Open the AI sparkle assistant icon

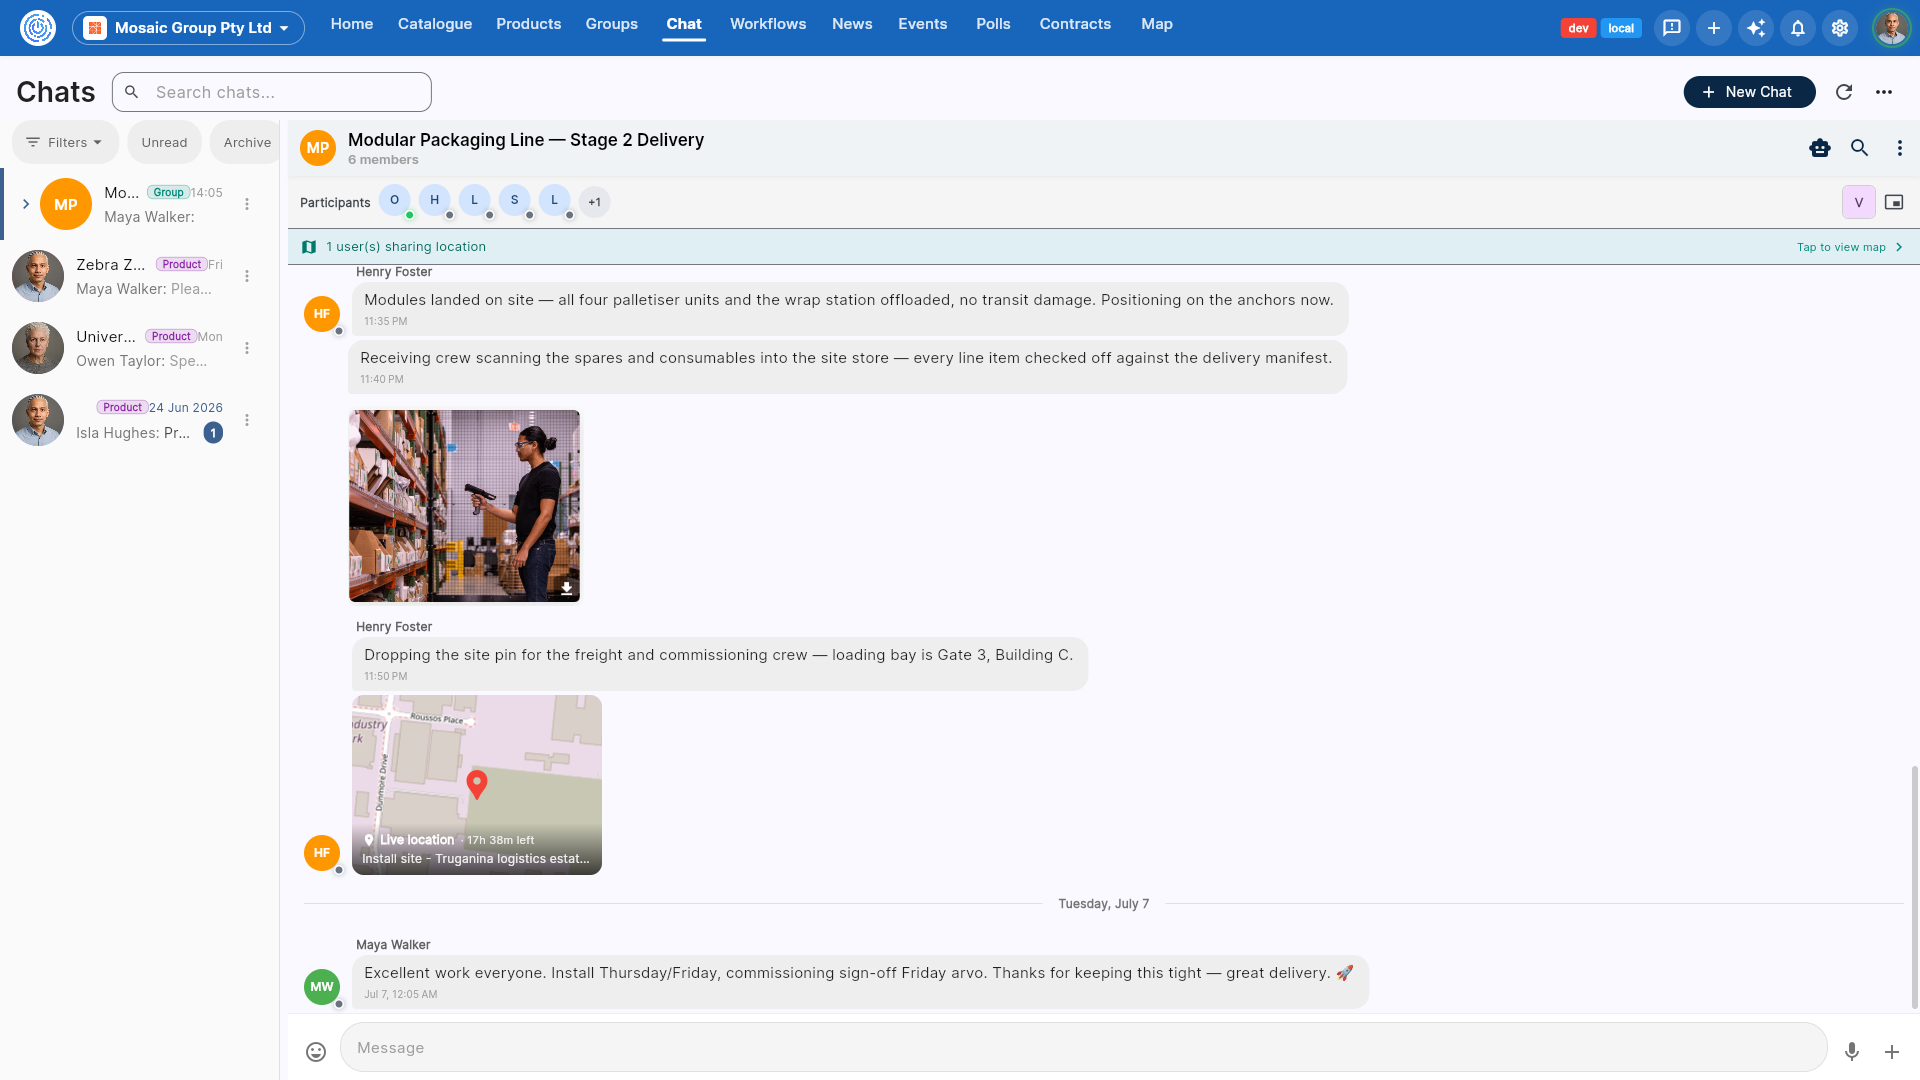click(x=1756, y=28)
